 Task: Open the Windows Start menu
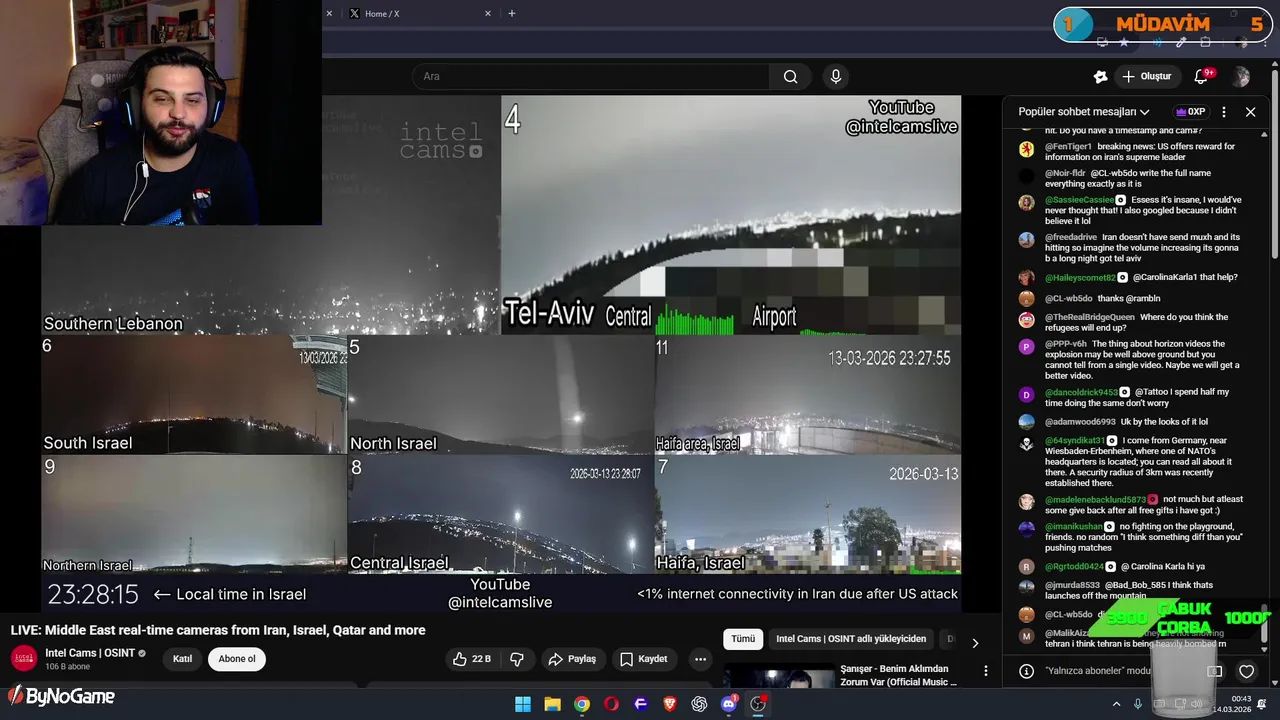pos(523,704)
